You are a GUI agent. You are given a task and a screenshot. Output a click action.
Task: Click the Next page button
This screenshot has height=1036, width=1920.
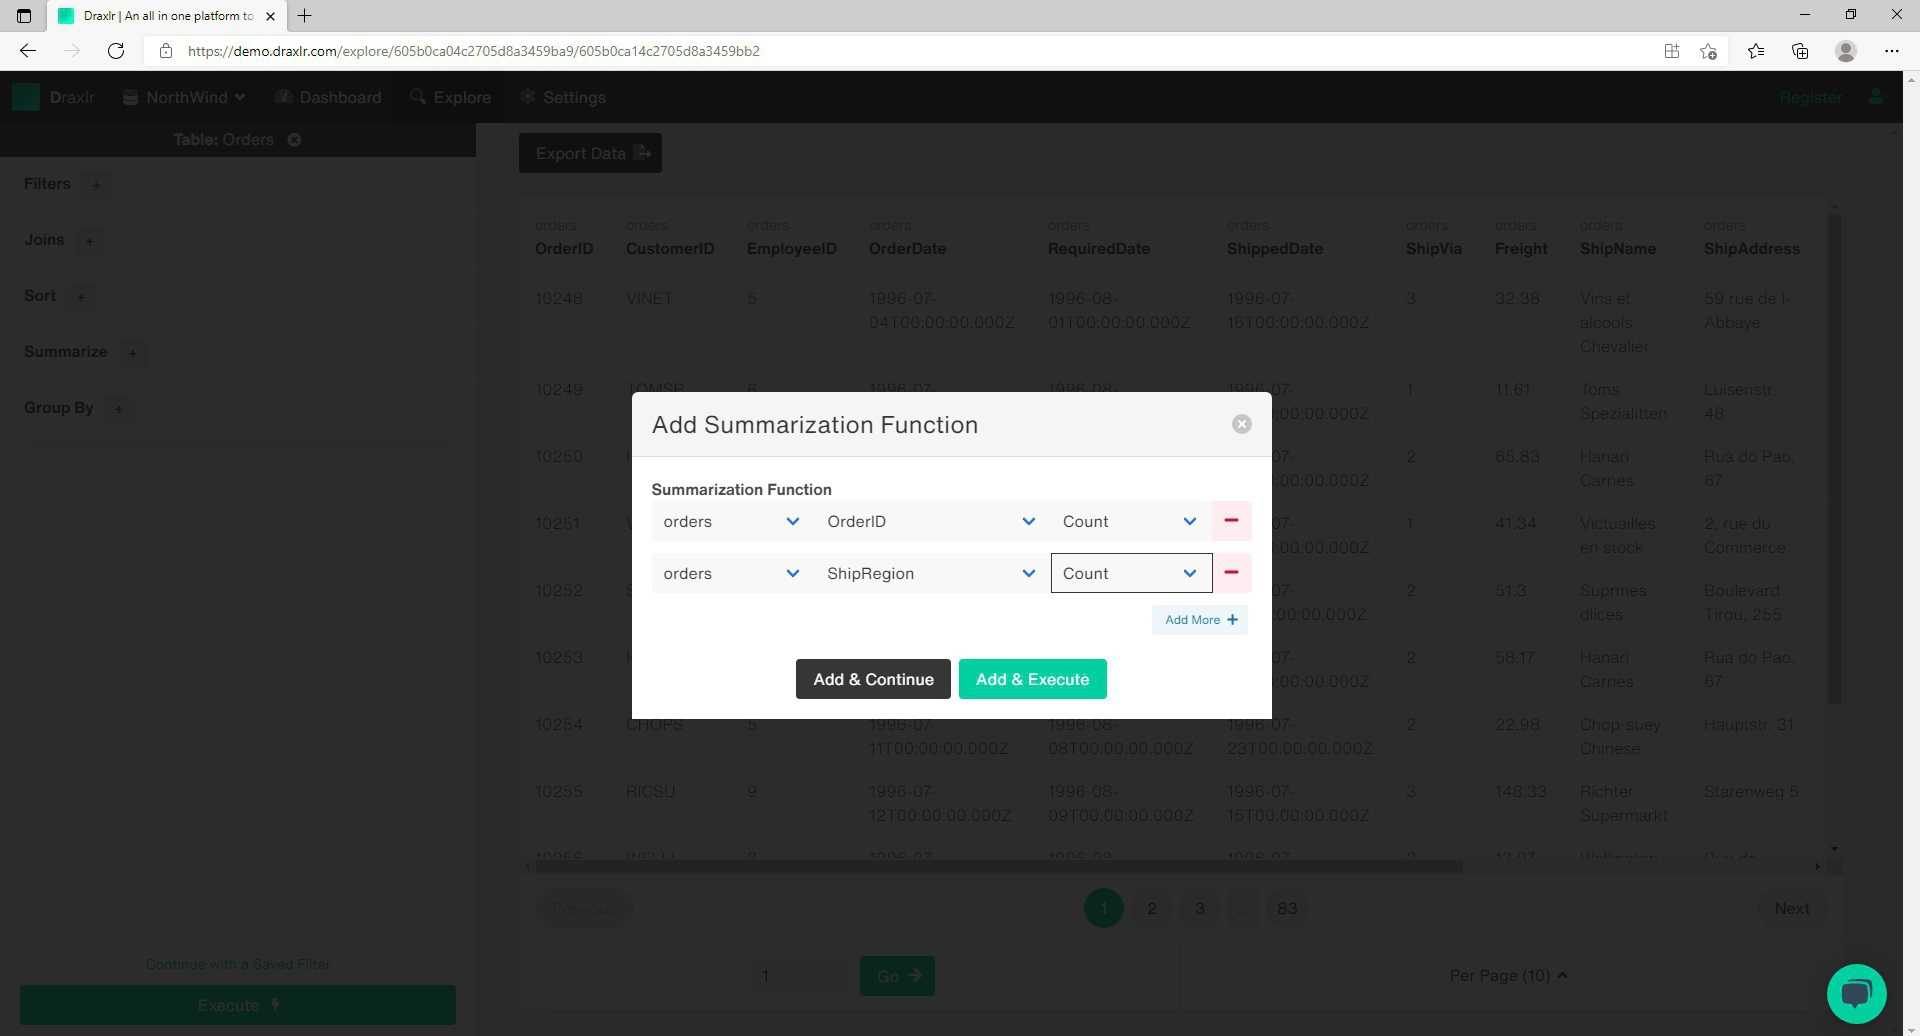(1792, 908)
